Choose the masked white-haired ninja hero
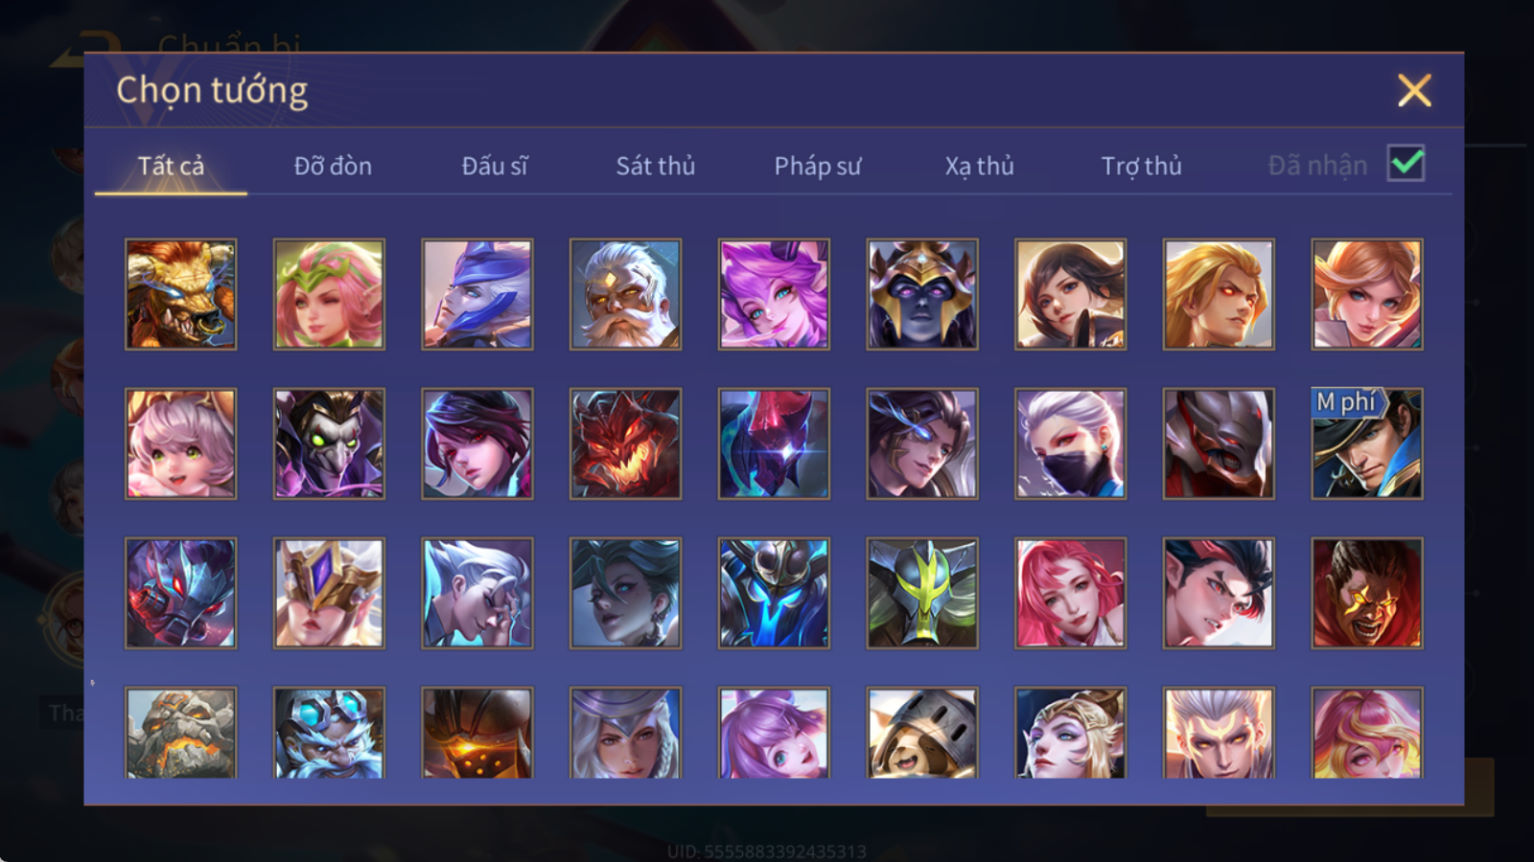 click(1070, 444)
